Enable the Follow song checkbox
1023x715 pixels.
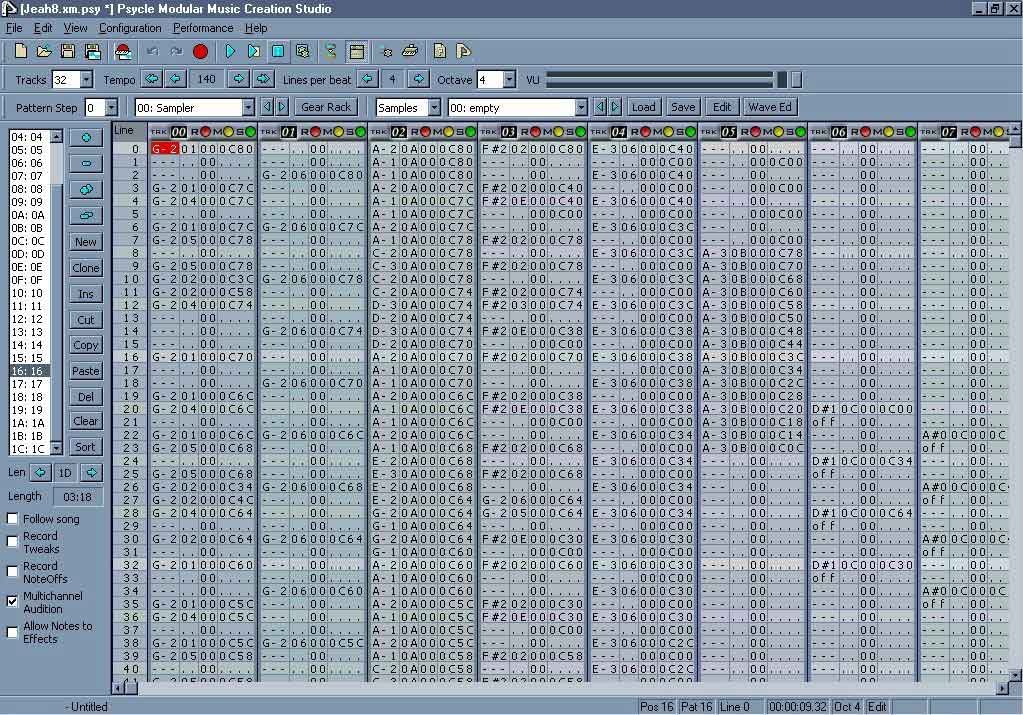[13, 519]
